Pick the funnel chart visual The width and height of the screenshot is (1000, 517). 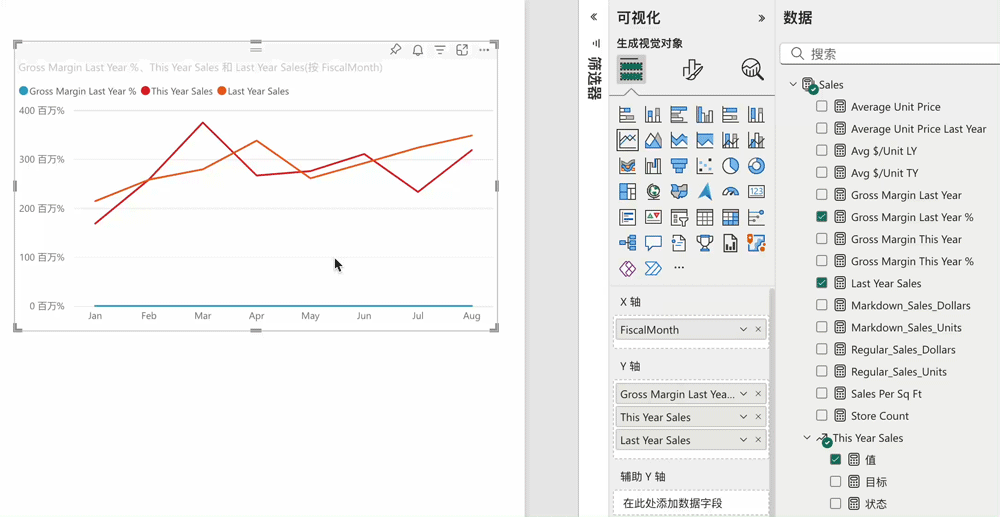tap(679, 166)
